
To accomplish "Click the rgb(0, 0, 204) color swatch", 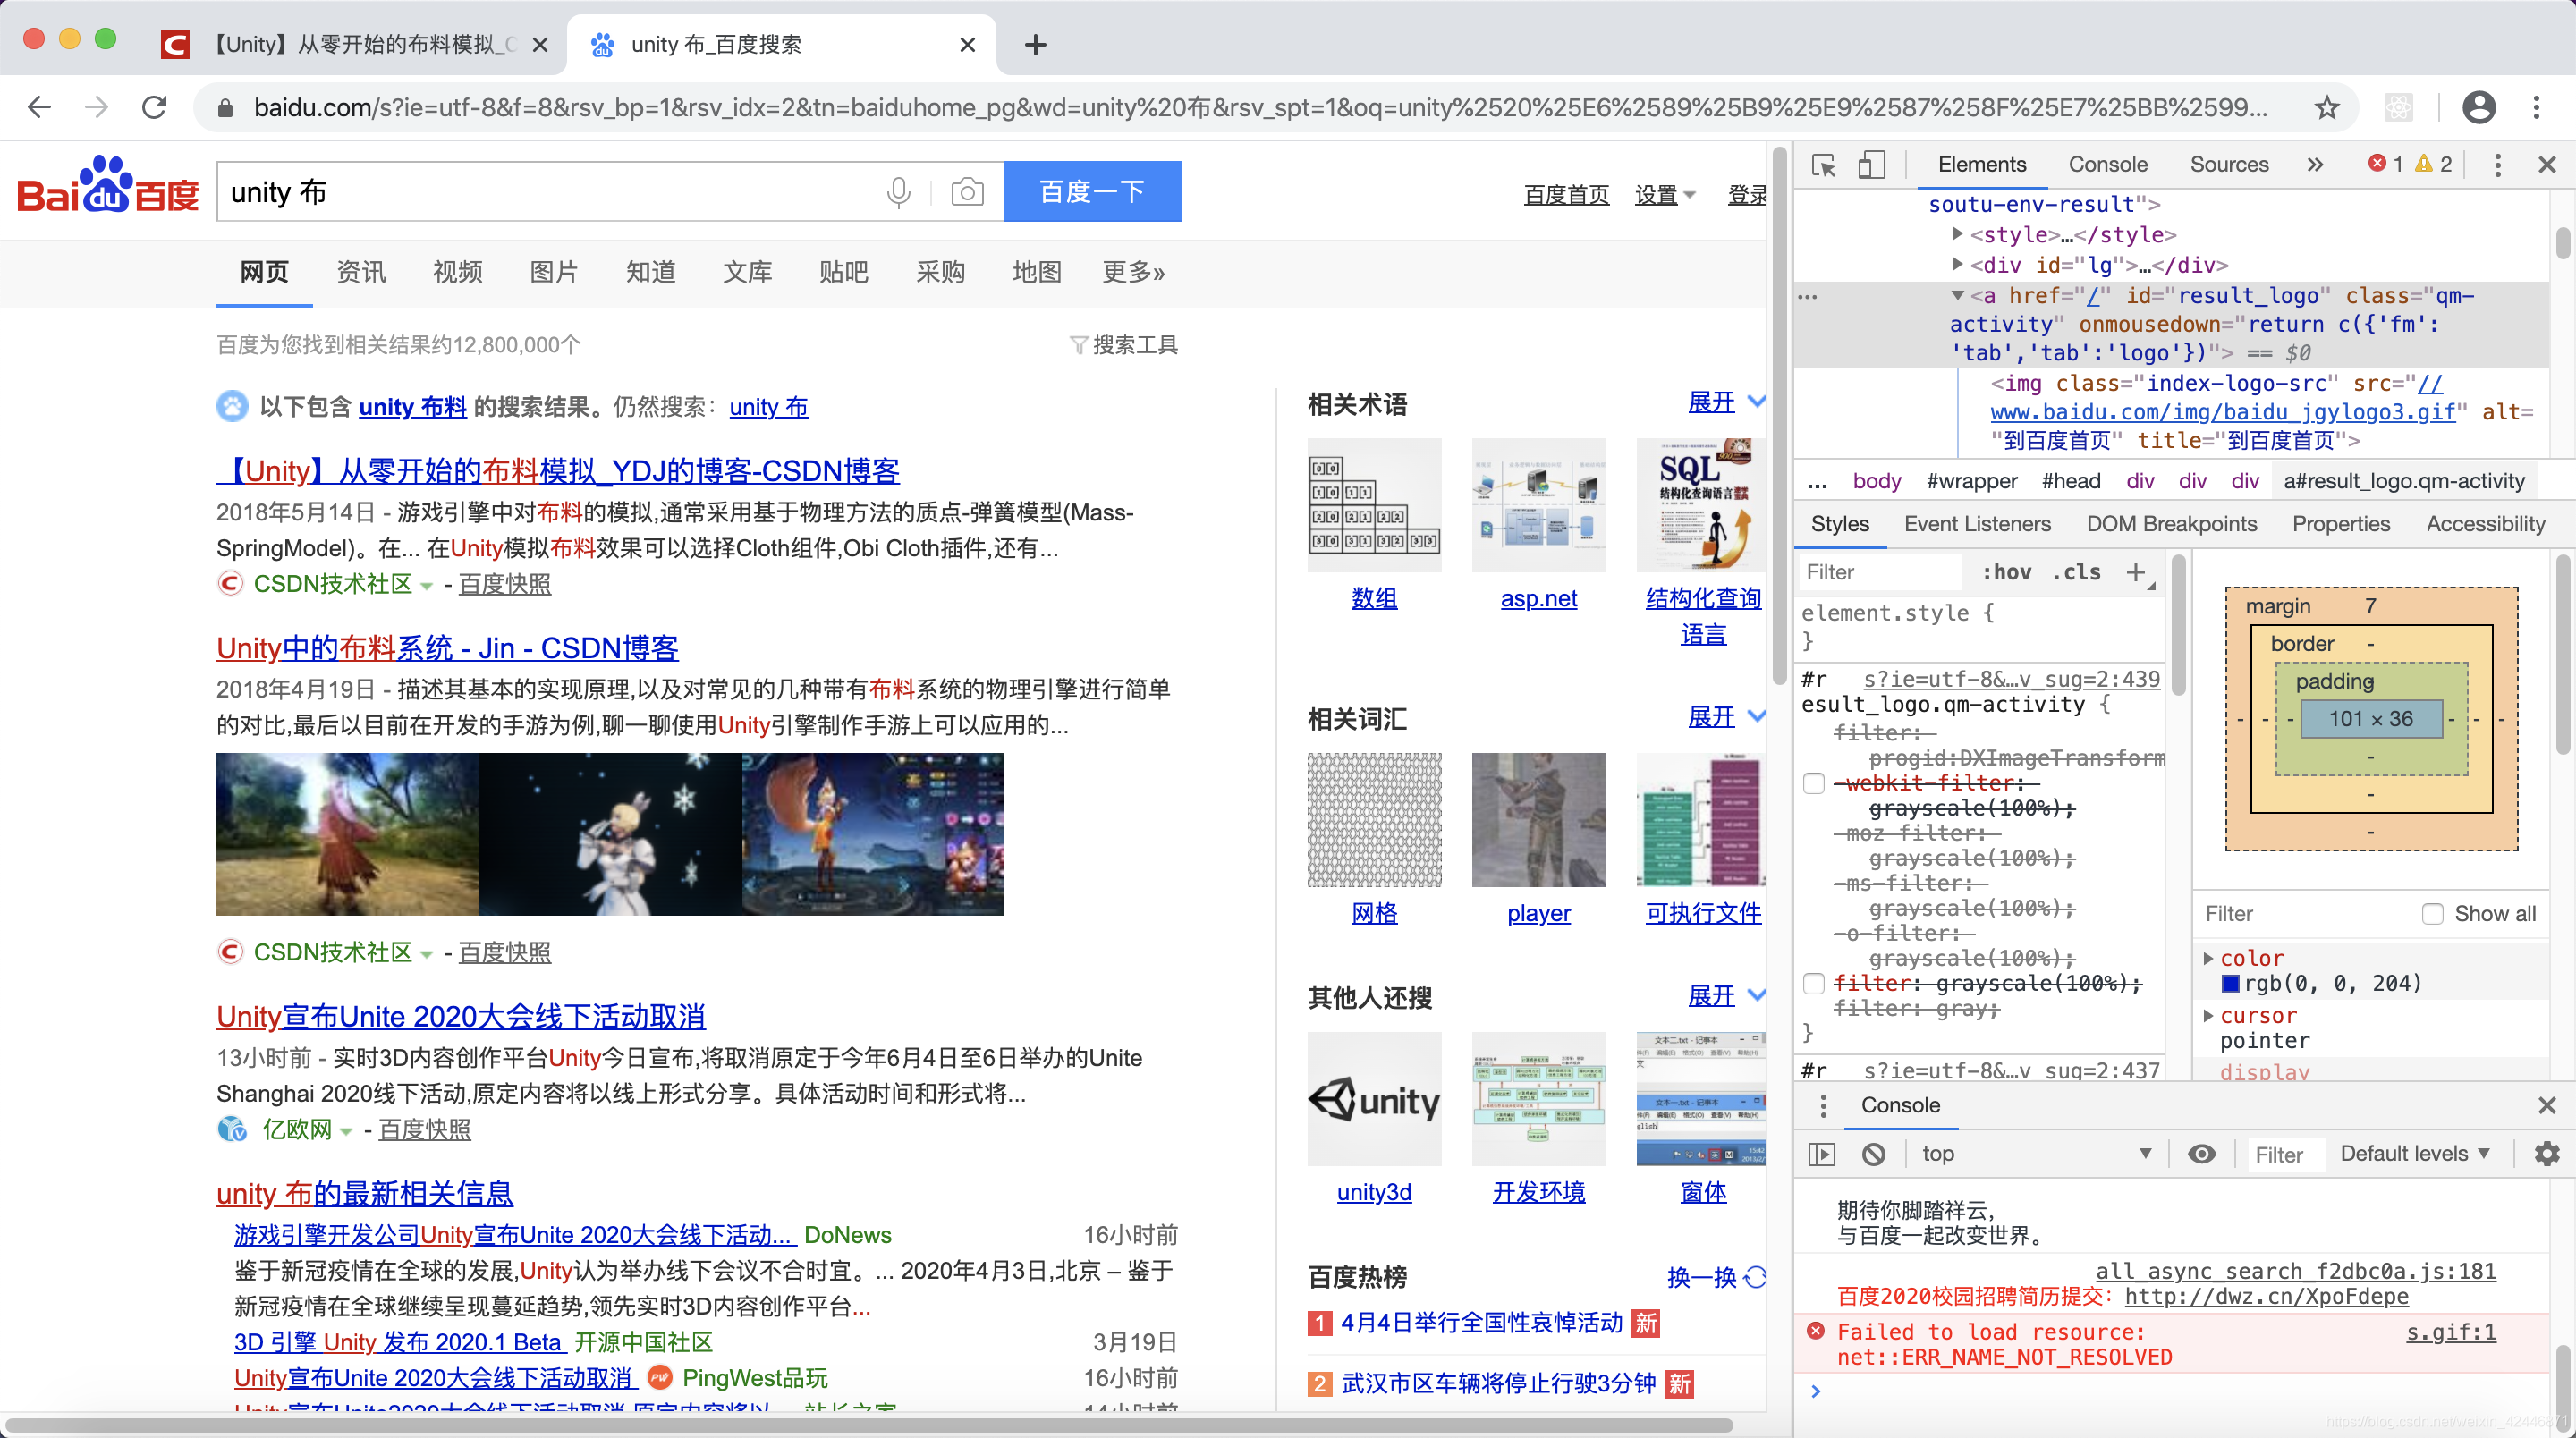I will (2230, 984).
